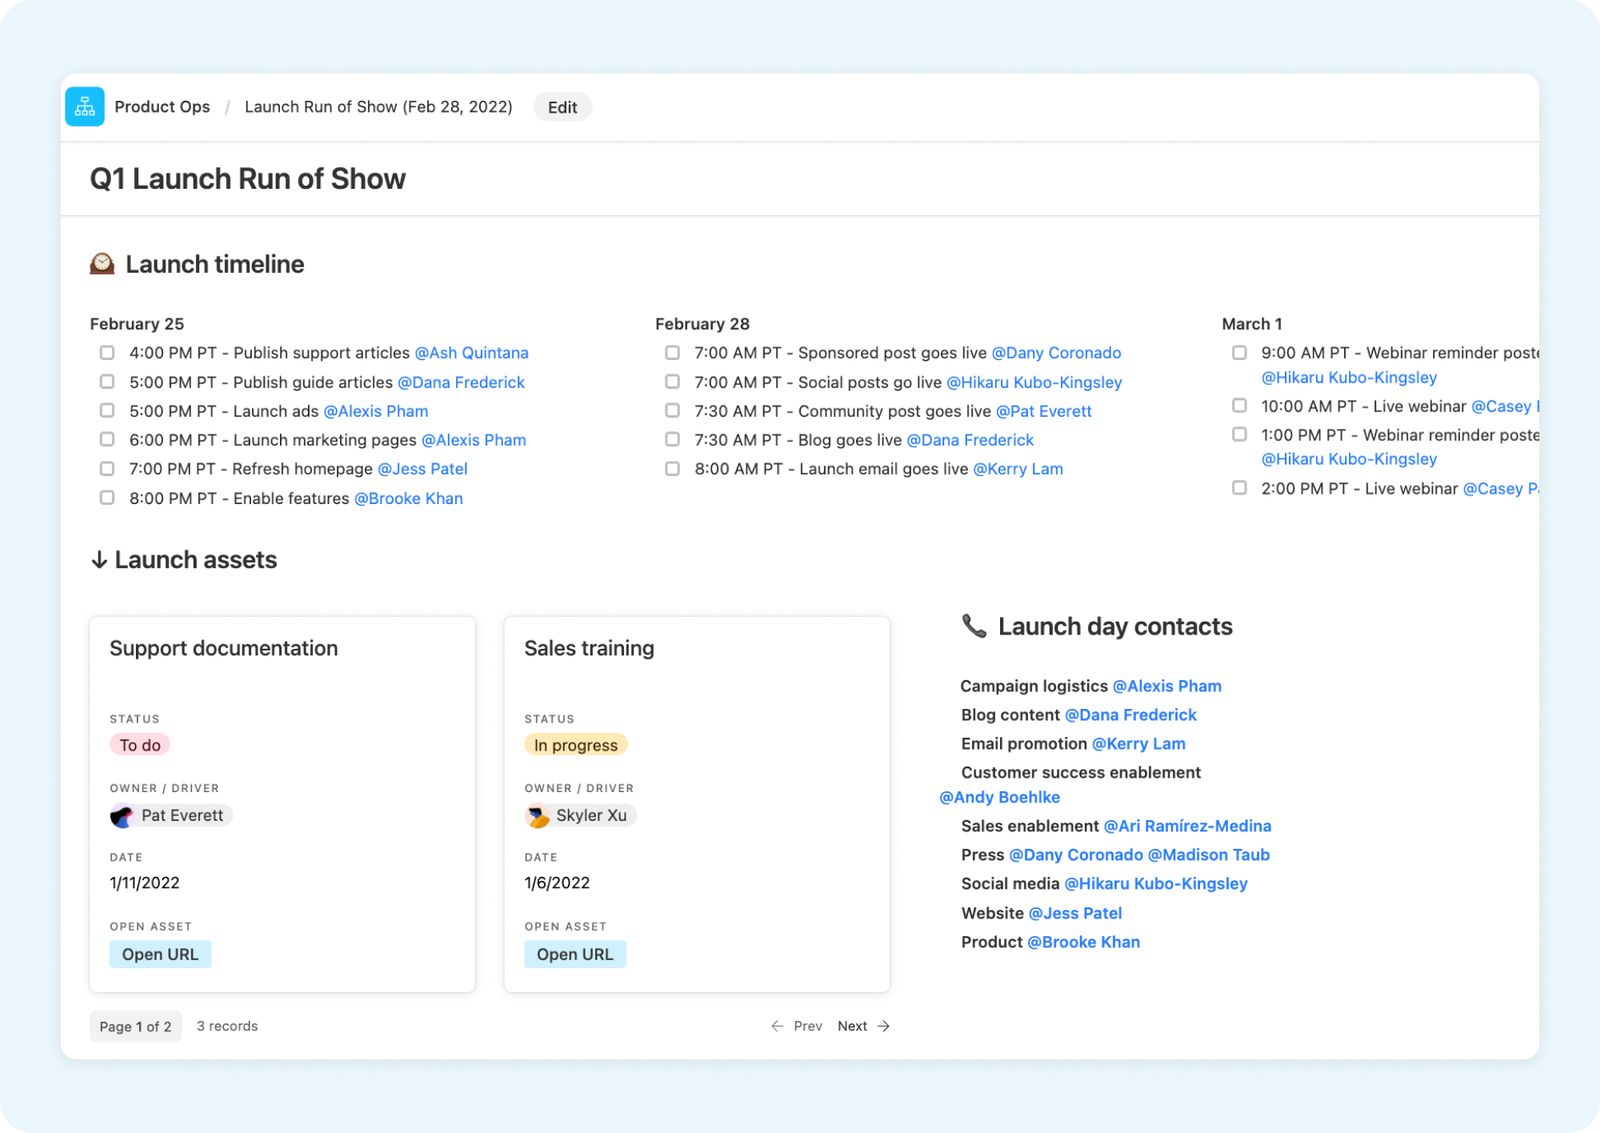Click the 3 records count
This screenshot has width=1600, height=1133.
click(x=227, y=1026)
